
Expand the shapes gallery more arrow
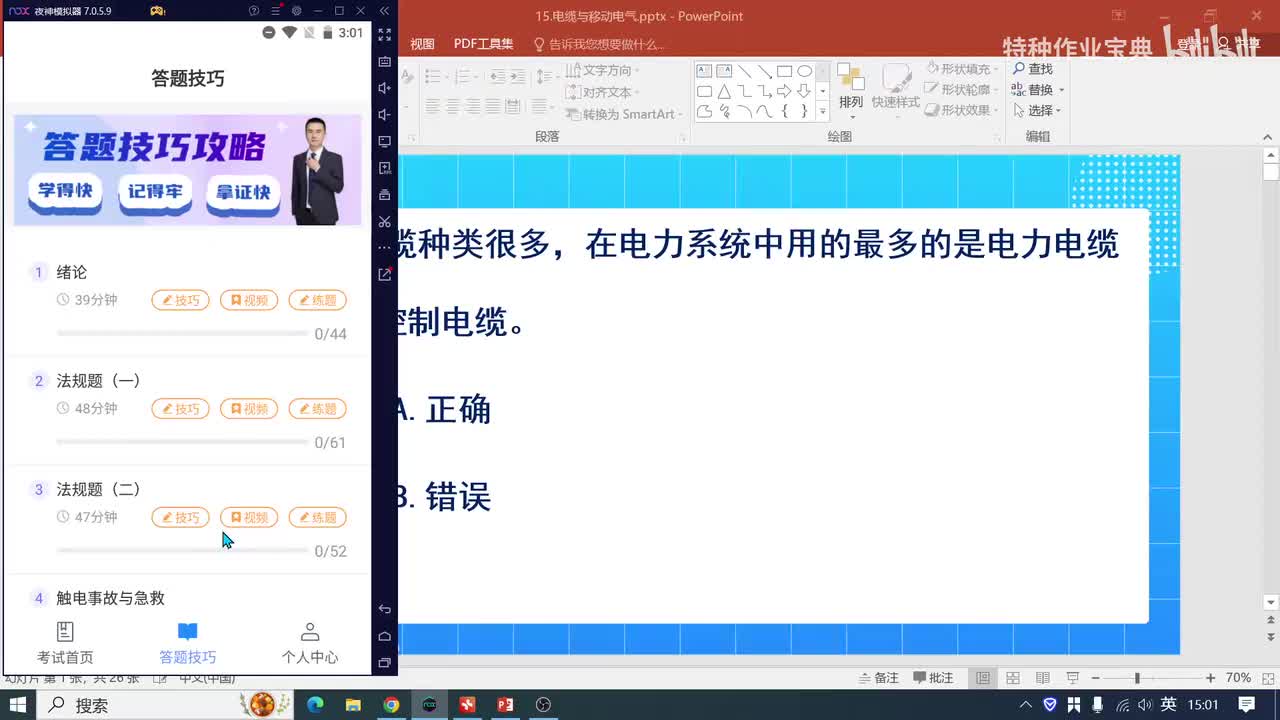coord(823,111)
